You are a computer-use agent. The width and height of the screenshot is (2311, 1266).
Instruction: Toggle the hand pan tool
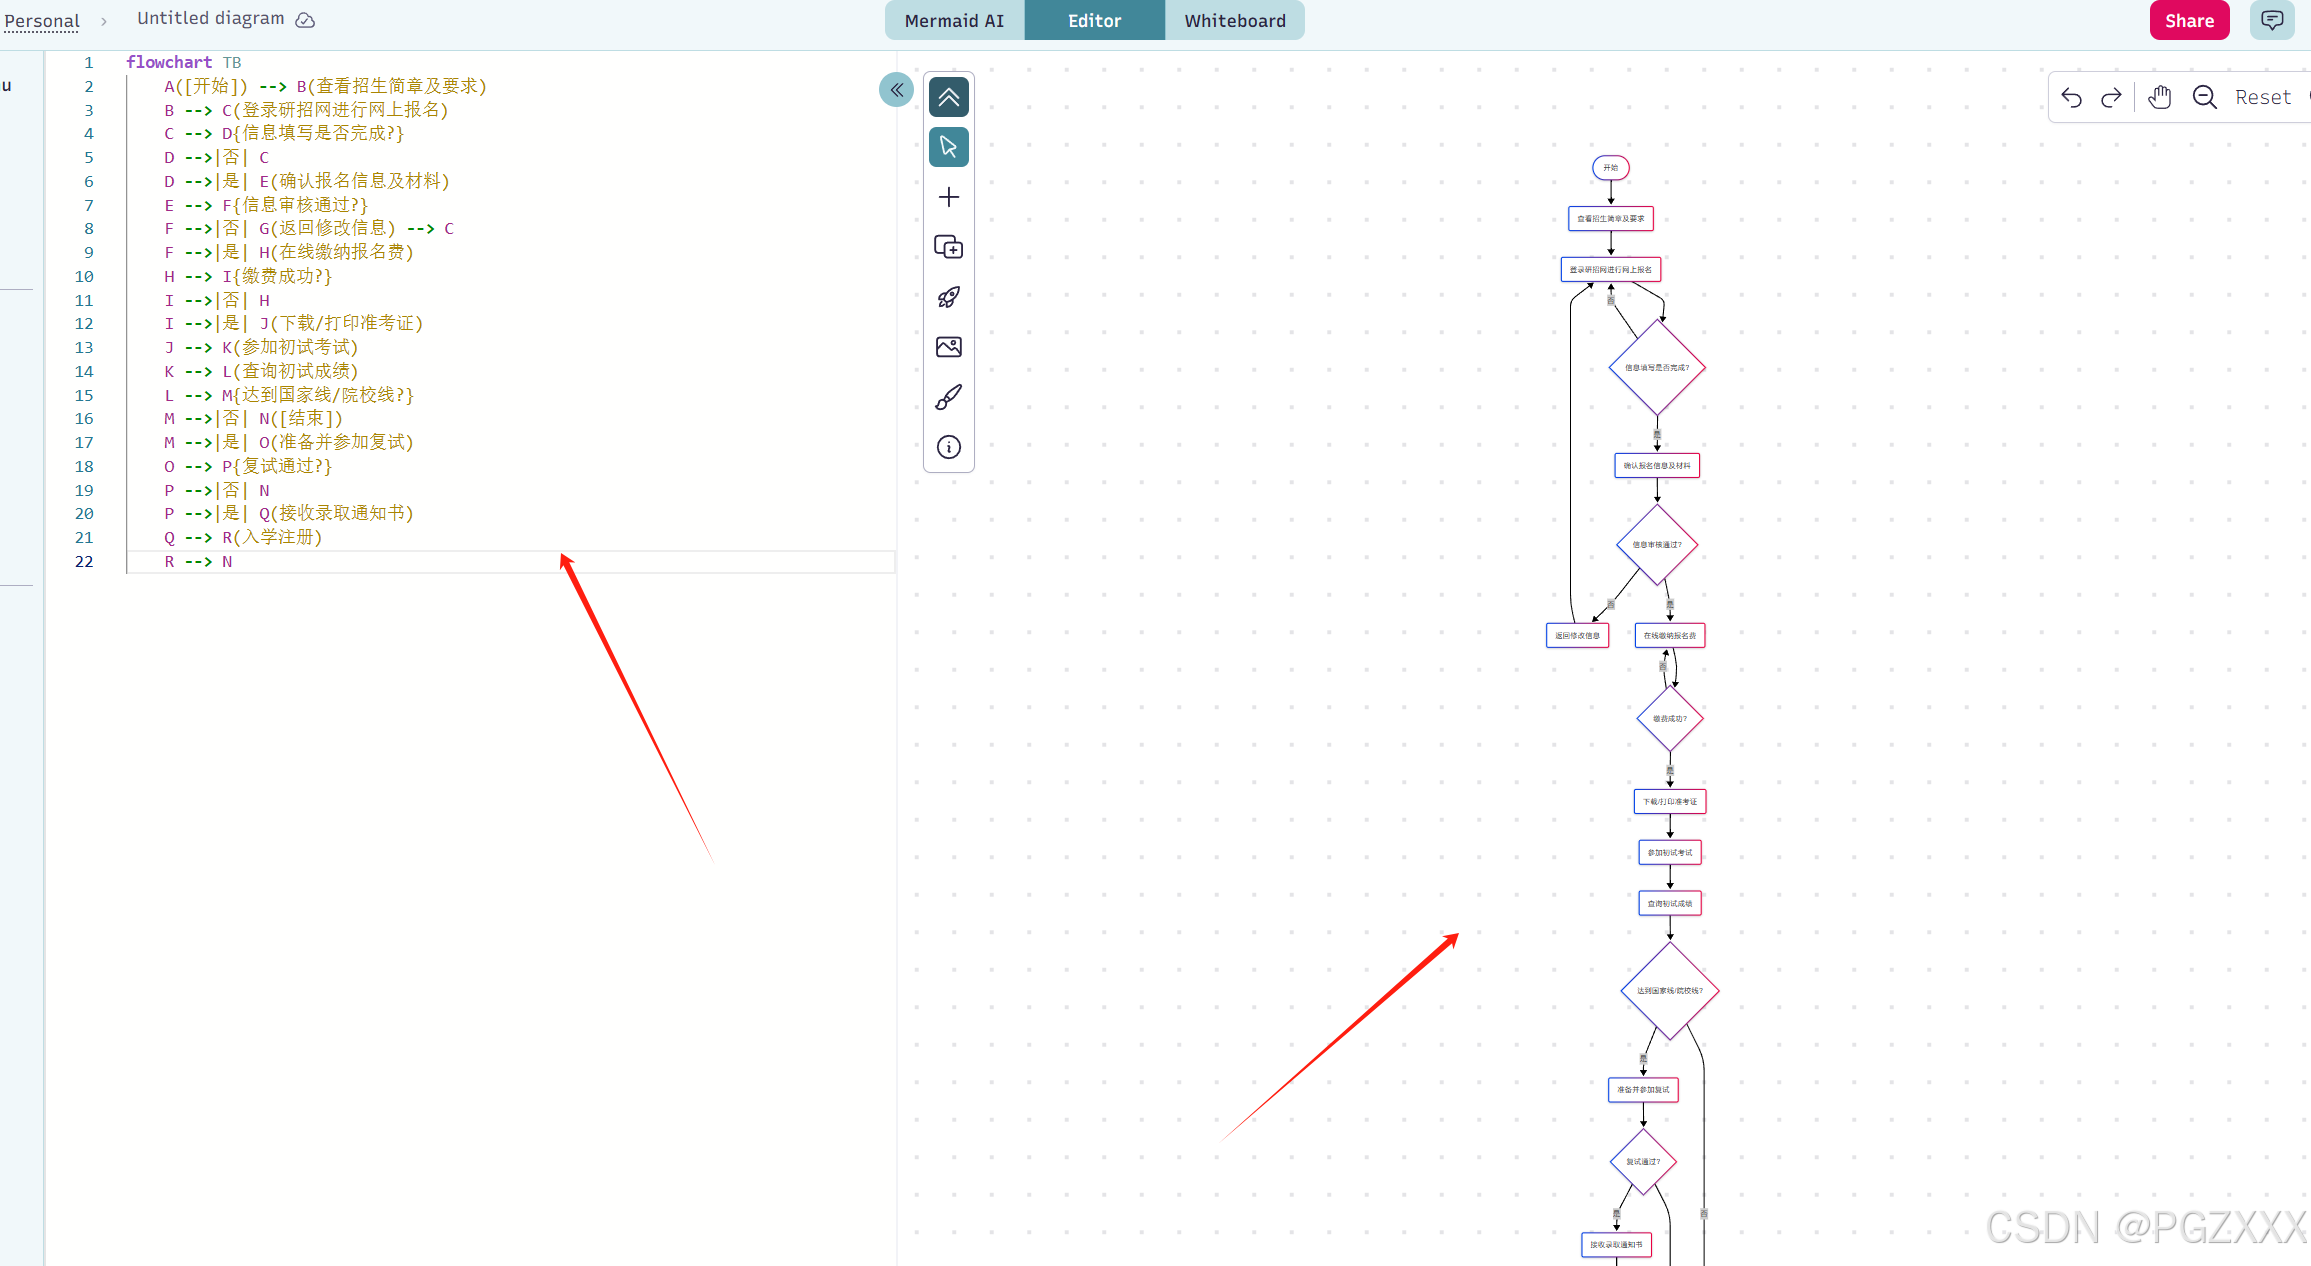tap(2159, 97)
